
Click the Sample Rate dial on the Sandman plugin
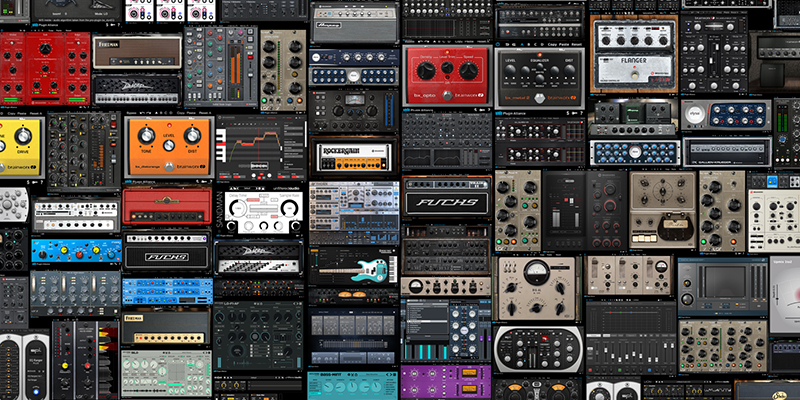click(x=289, y=208)
